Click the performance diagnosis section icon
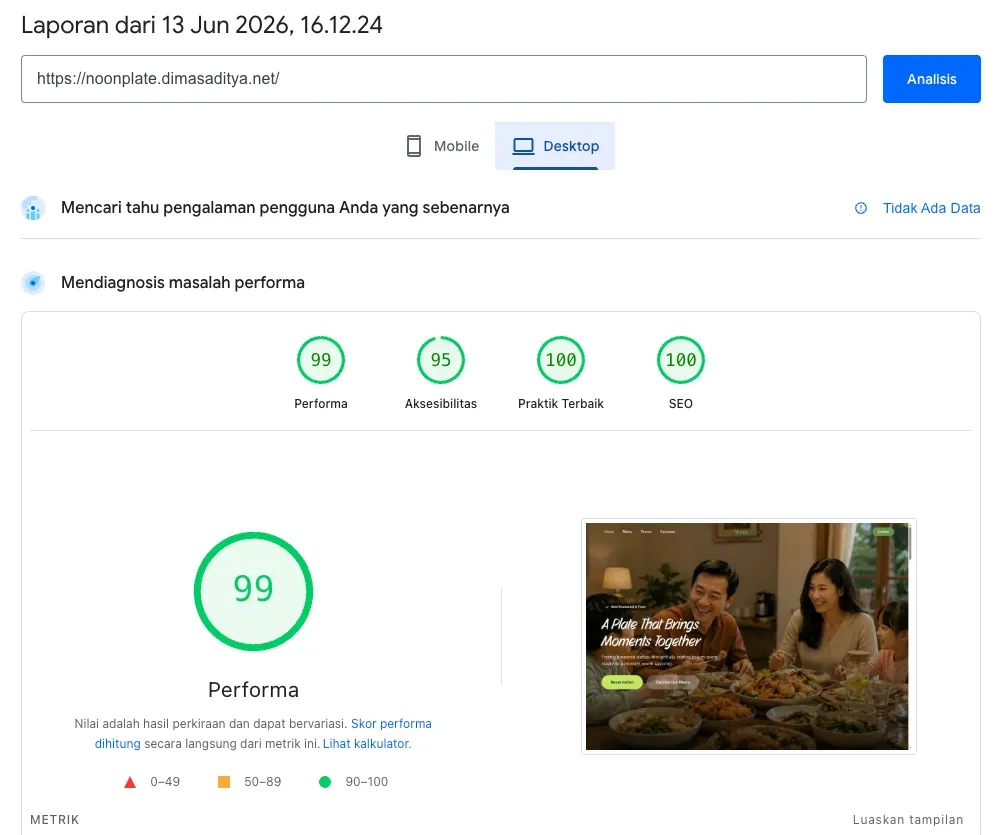This screenshot has width=997, height=835. tap(33, 282)
